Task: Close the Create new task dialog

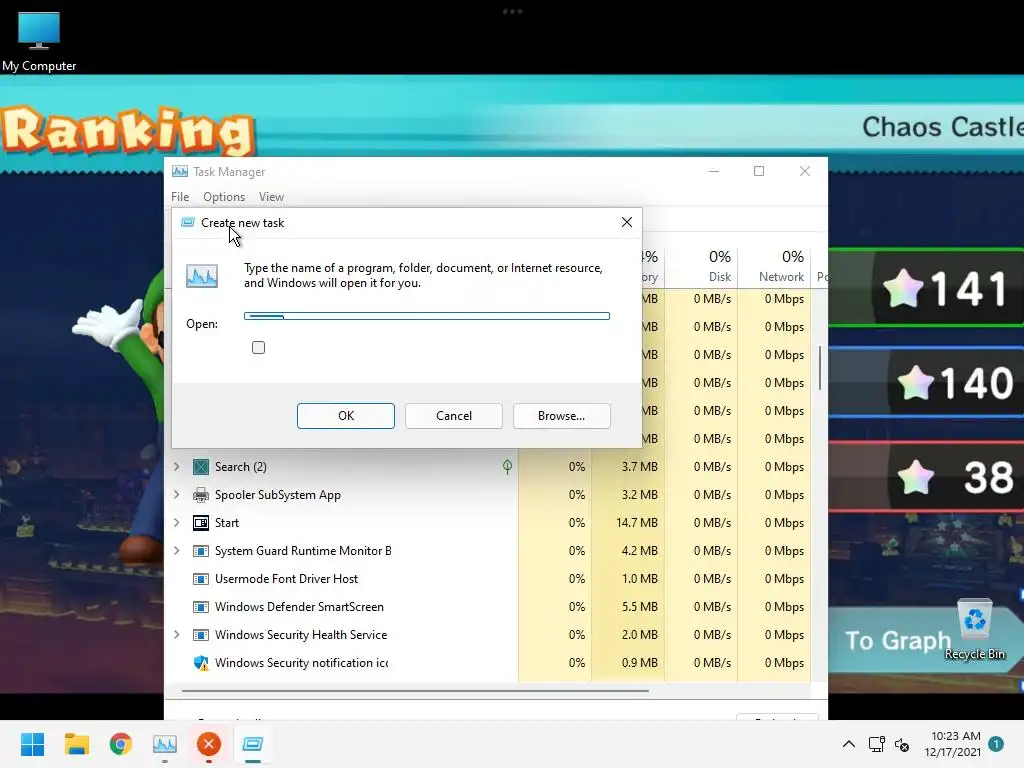Action: click(627, 222)
